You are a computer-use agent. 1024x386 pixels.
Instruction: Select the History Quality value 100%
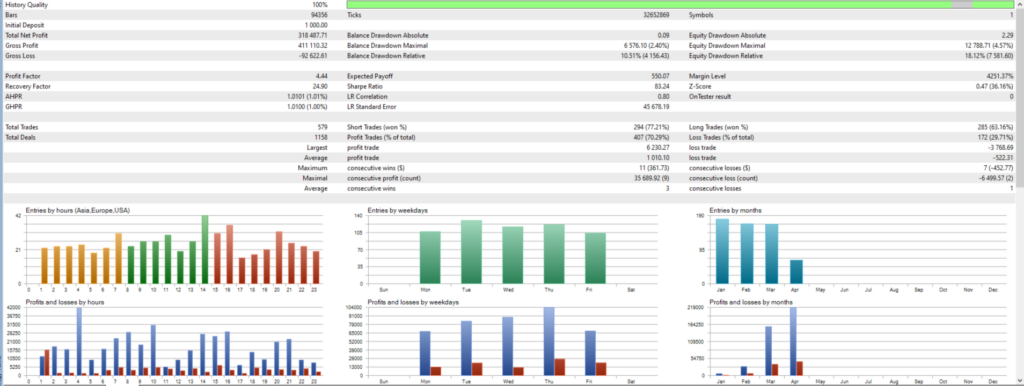click(x=320, y=5)
